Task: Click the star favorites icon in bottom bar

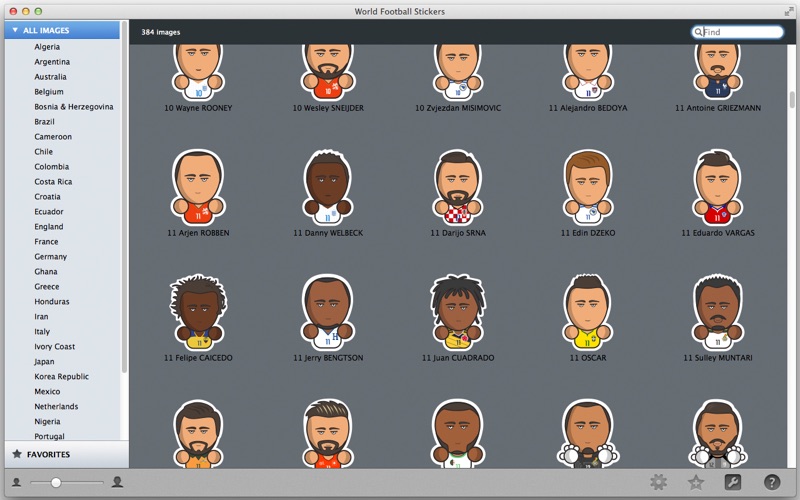Action: click(695, 482)
